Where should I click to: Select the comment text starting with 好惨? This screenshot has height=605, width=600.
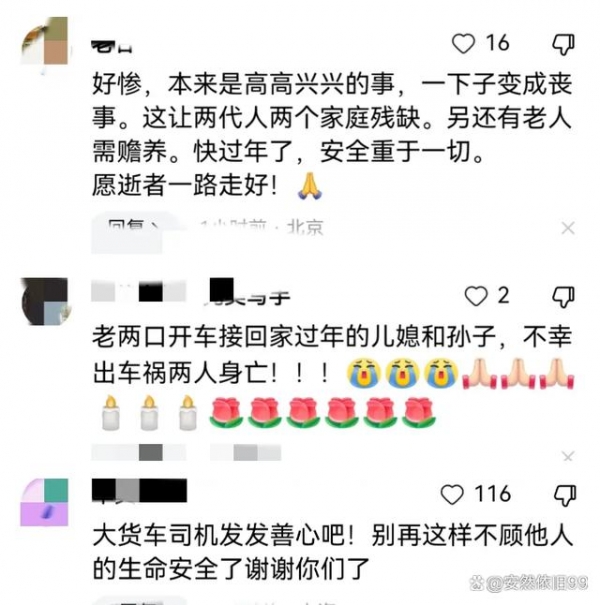[332, 134]
